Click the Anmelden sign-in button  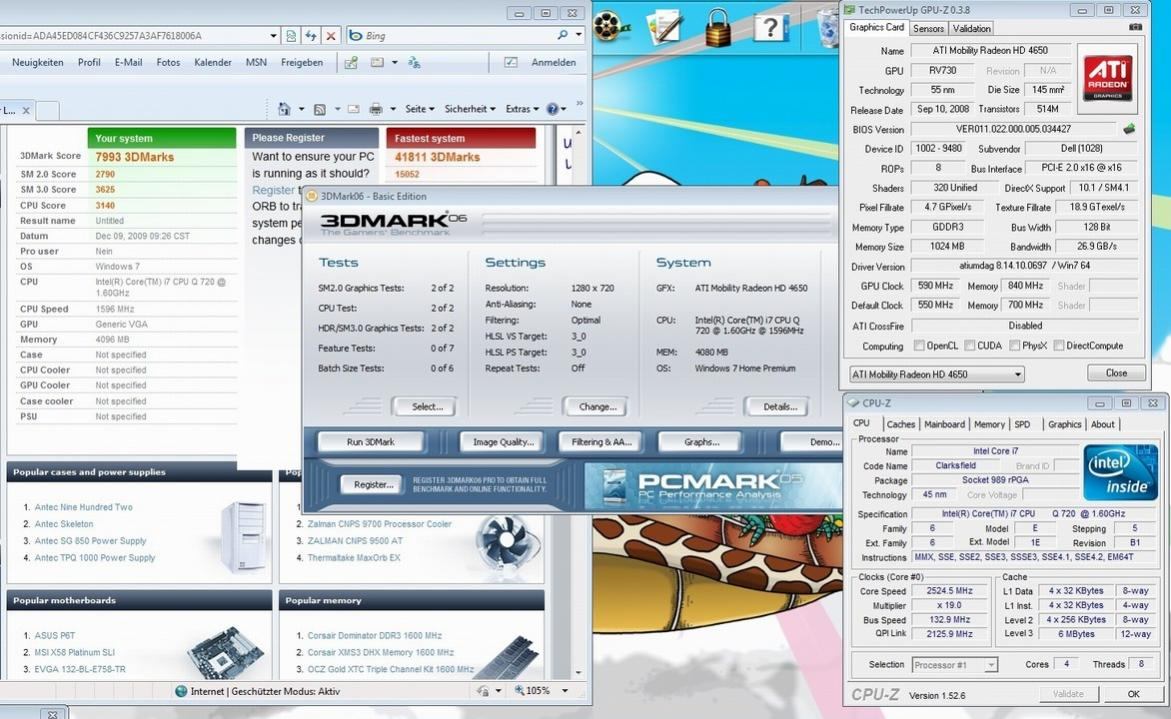[x=553, y=63]
